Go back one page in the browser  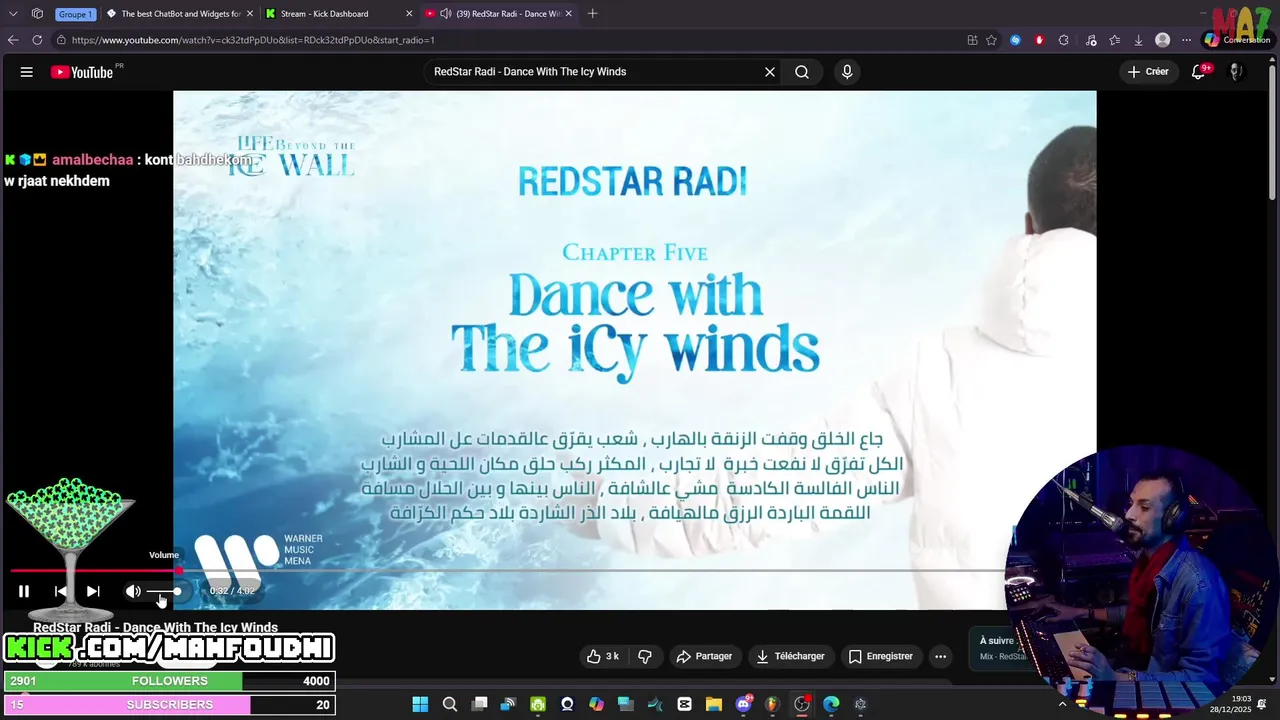pyautogui.click(x=12, y=40)
